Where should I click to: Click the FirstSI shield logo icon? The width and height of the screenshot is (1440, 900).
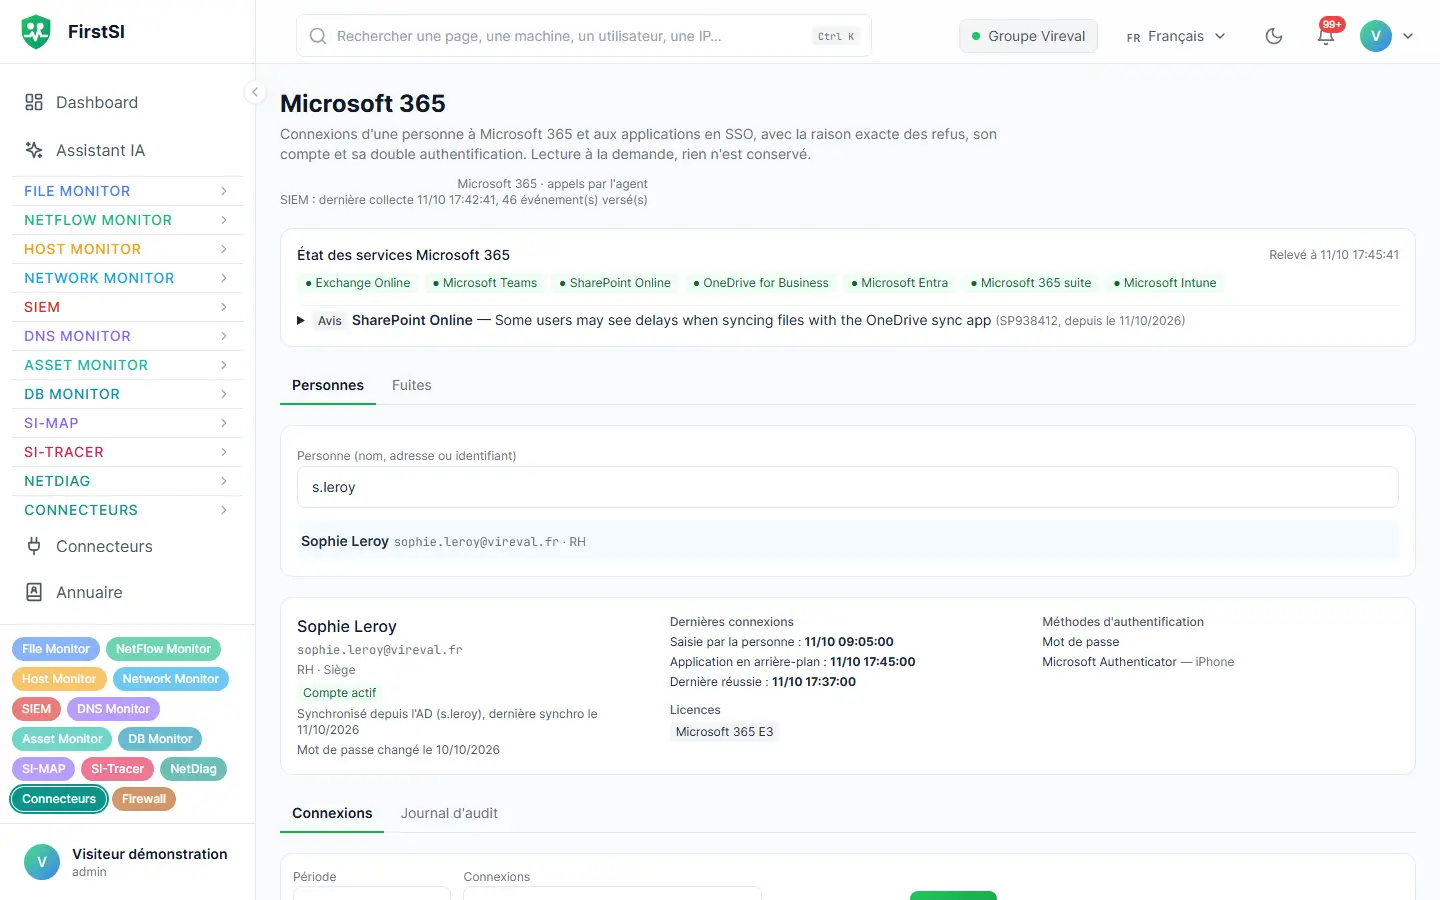36,32
